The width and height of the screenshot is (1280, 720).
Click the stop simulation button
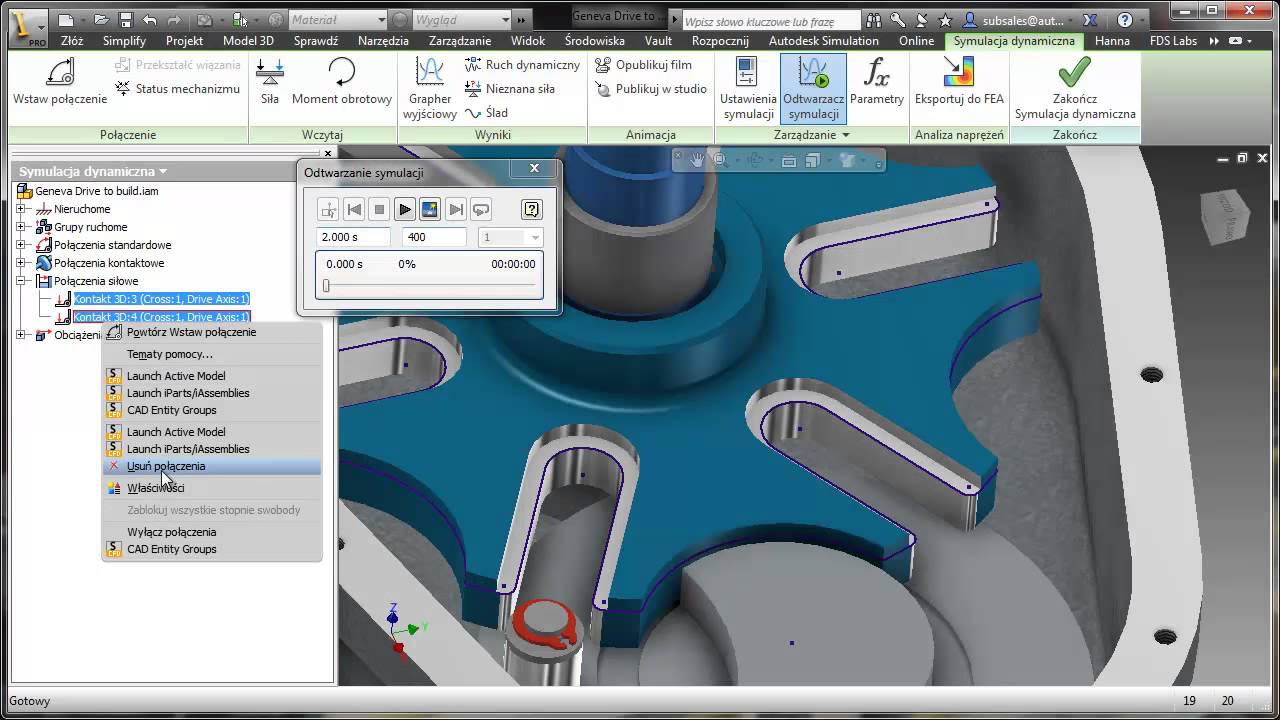[379, 209]
